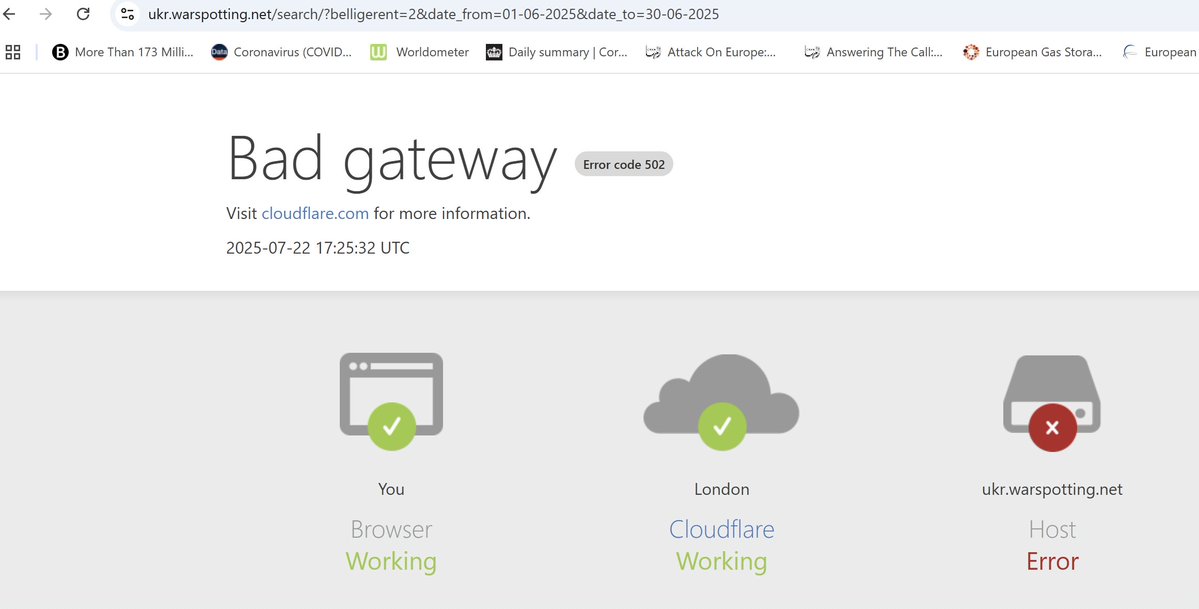Open 'European Gas Stora...' bookmark
The width and height of the screenshot is (1199, 609).
pyautogui.click(x=1032, y=52)
